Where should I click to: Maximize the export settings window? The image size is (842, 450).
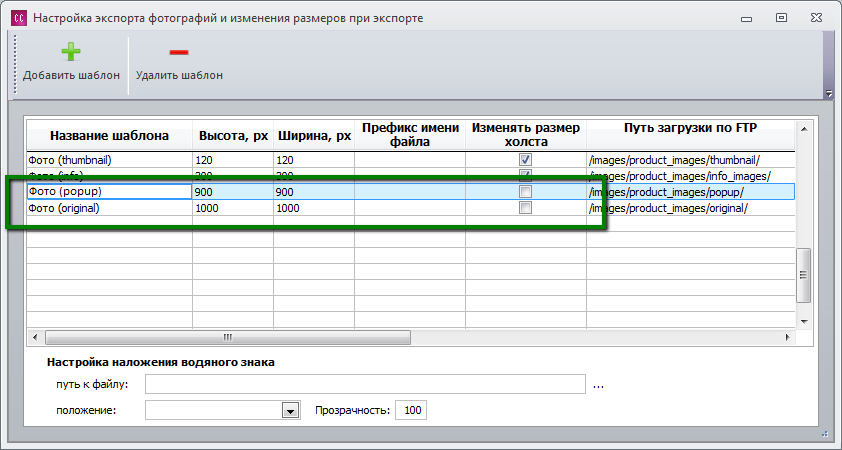(781, 18)
